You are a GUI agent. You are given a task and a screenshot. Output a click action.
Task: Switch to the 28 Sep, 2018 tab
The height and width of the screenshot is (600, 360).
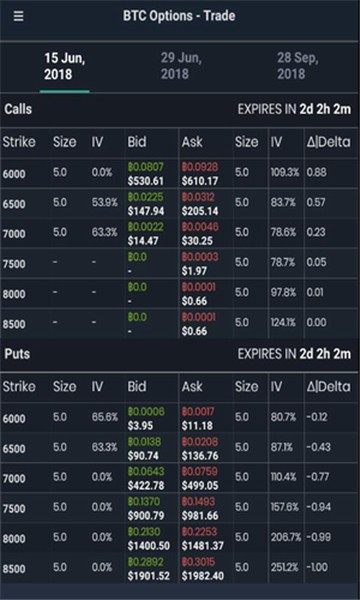tap(298, 66)
